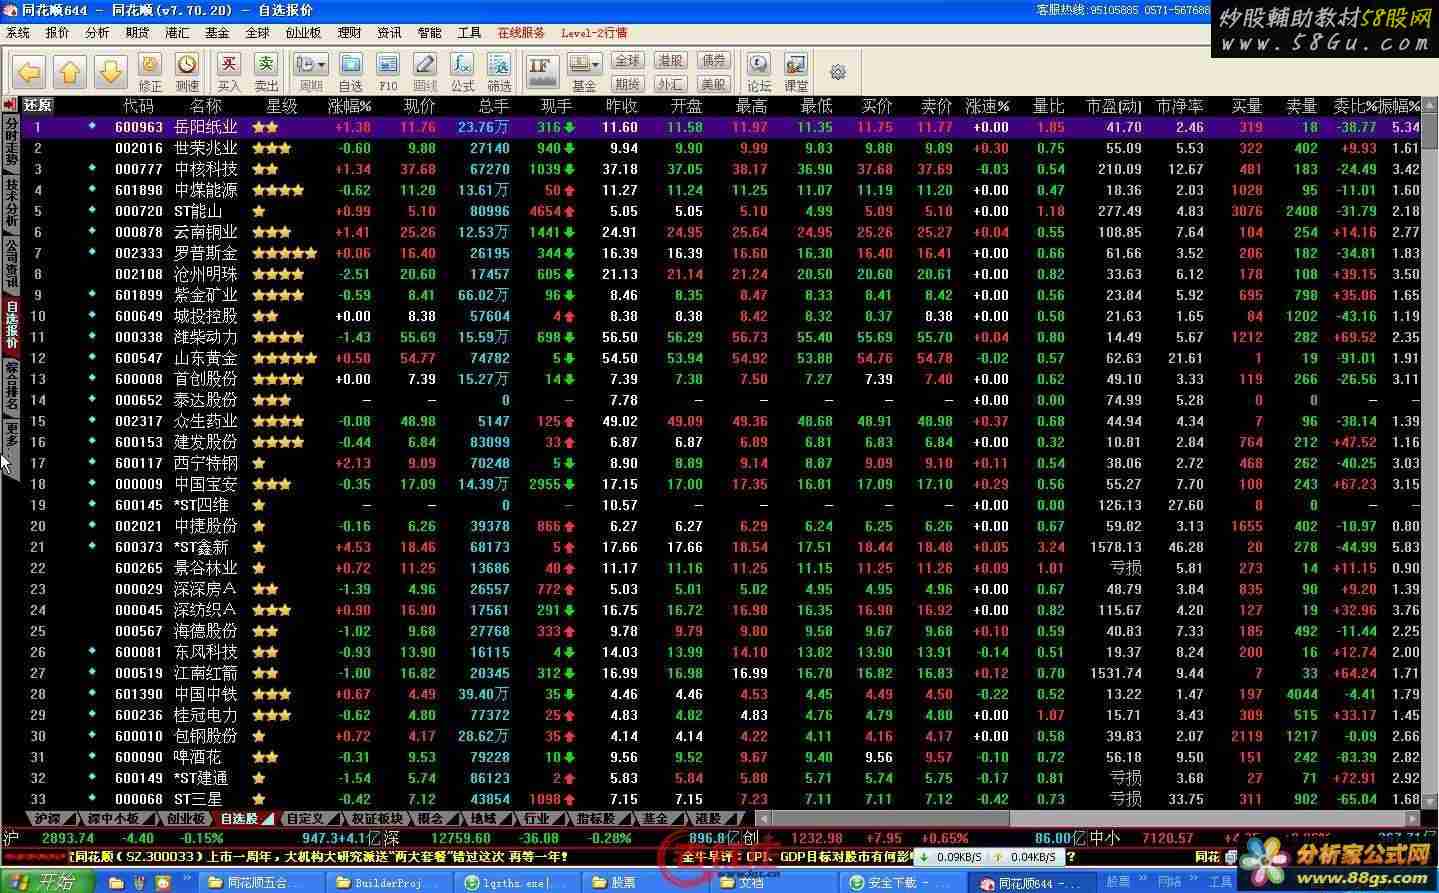
Task: Click the IF index futures icon
Action: click(541, 72)
